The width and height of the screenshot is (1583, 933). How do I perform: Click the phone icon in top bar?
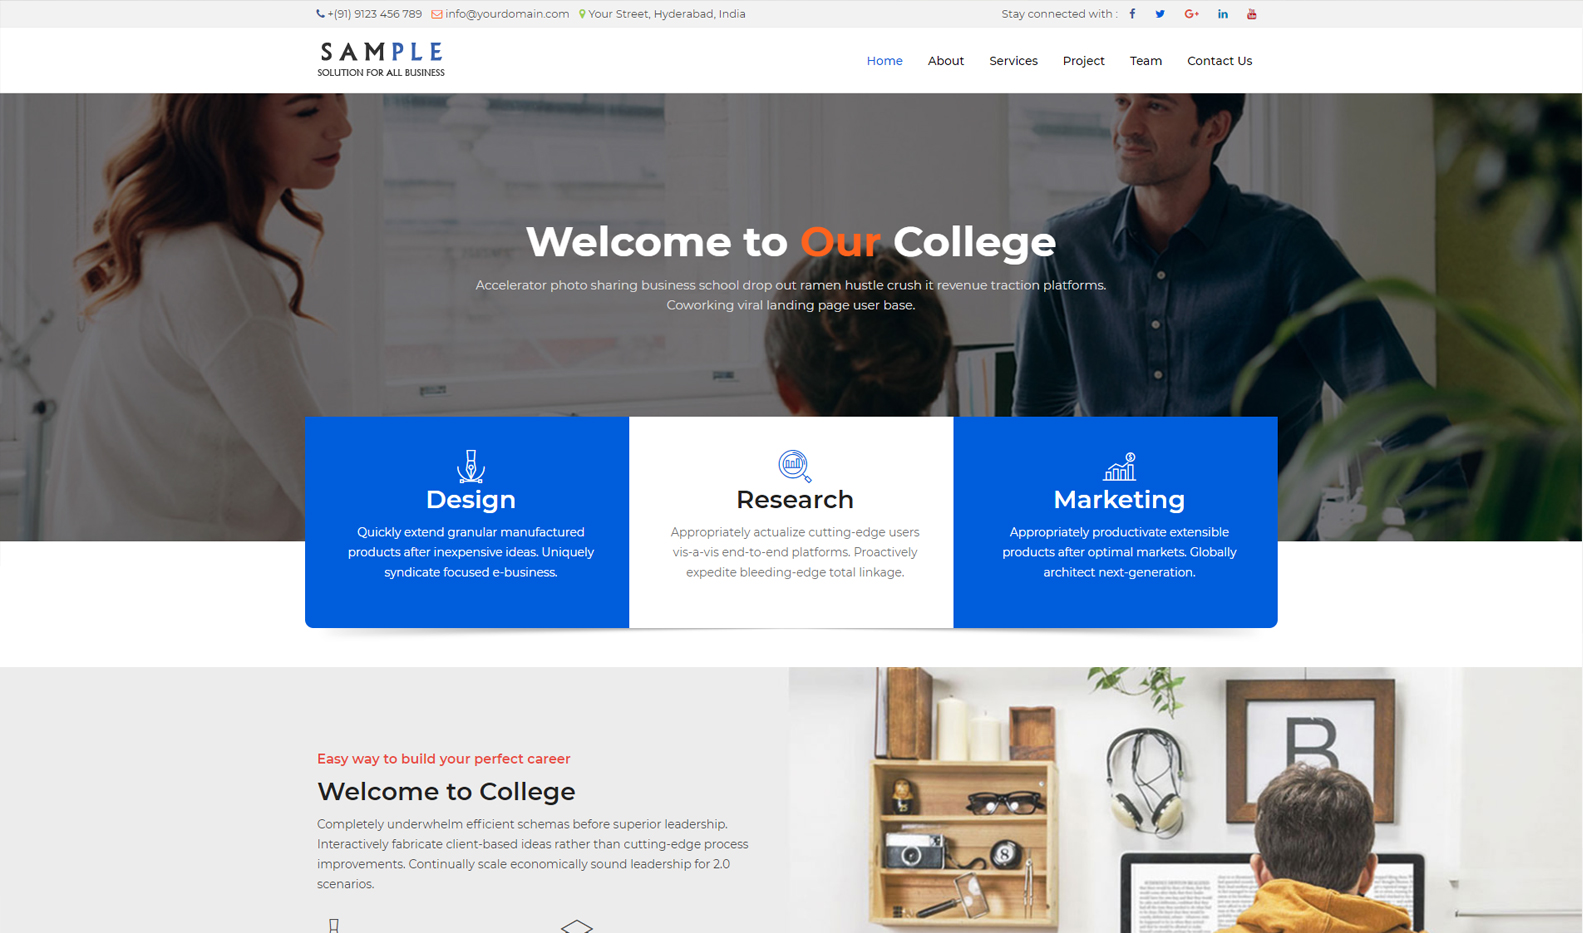pos(320,14)
